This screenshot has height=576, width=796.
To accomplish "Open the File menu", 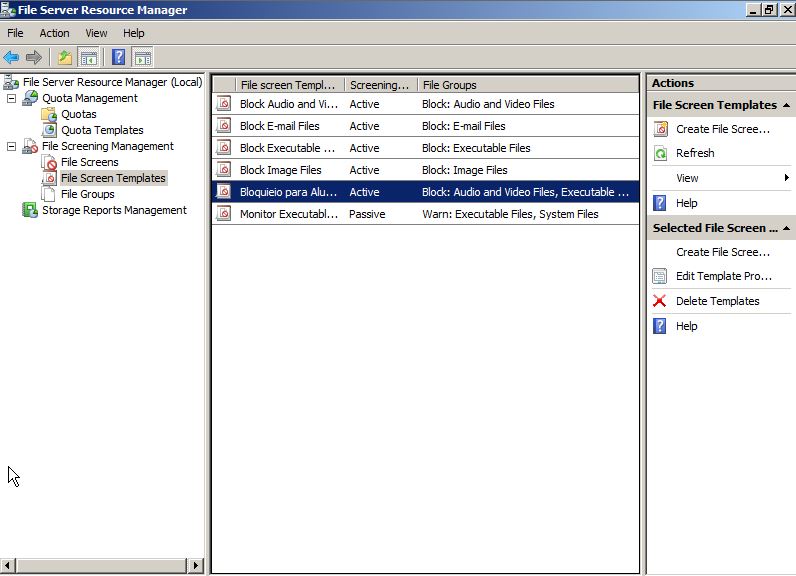I will coord(15,33).
